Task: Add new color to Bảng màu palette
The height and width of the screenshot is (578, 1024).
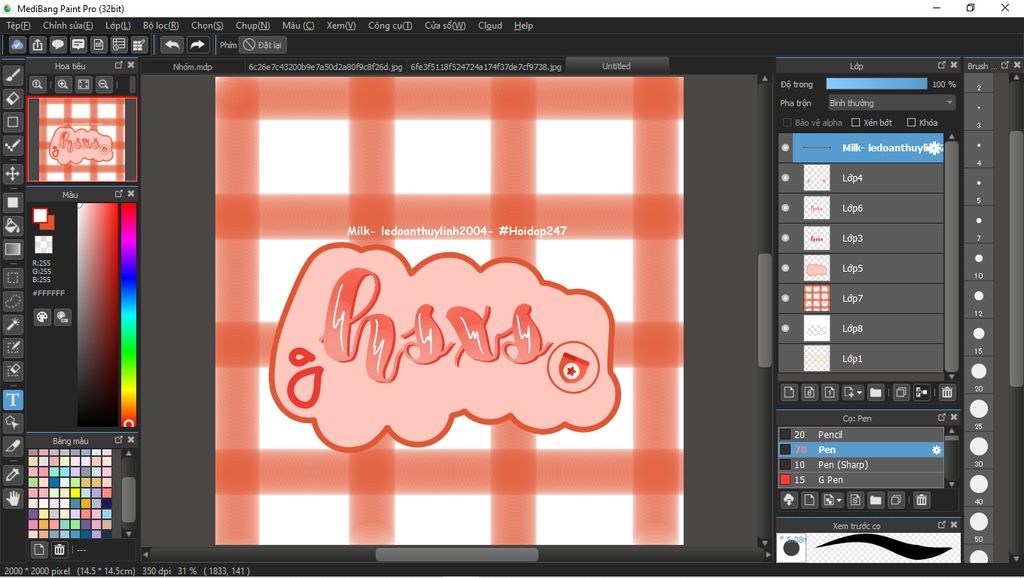Action: (x=39, y=549)
